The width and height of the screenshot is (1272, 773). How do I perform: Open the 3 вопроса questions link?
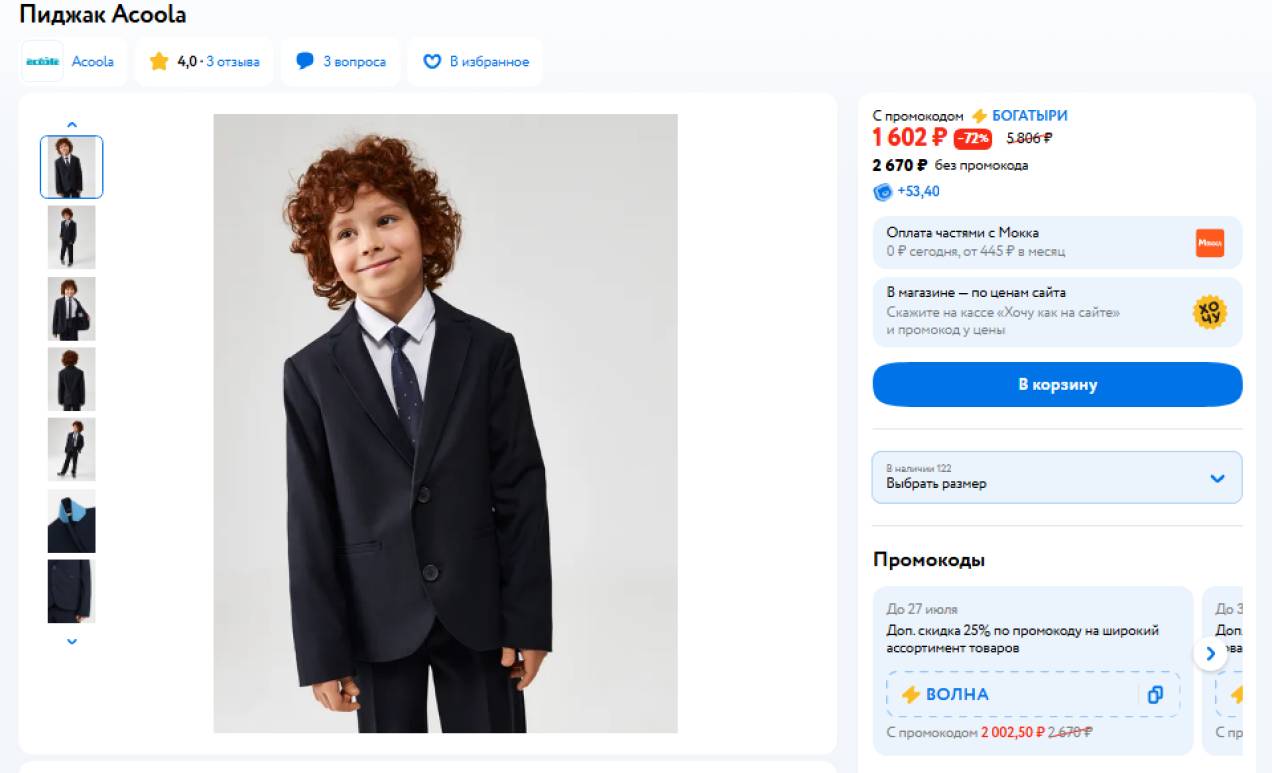click(x=354, y=62)
